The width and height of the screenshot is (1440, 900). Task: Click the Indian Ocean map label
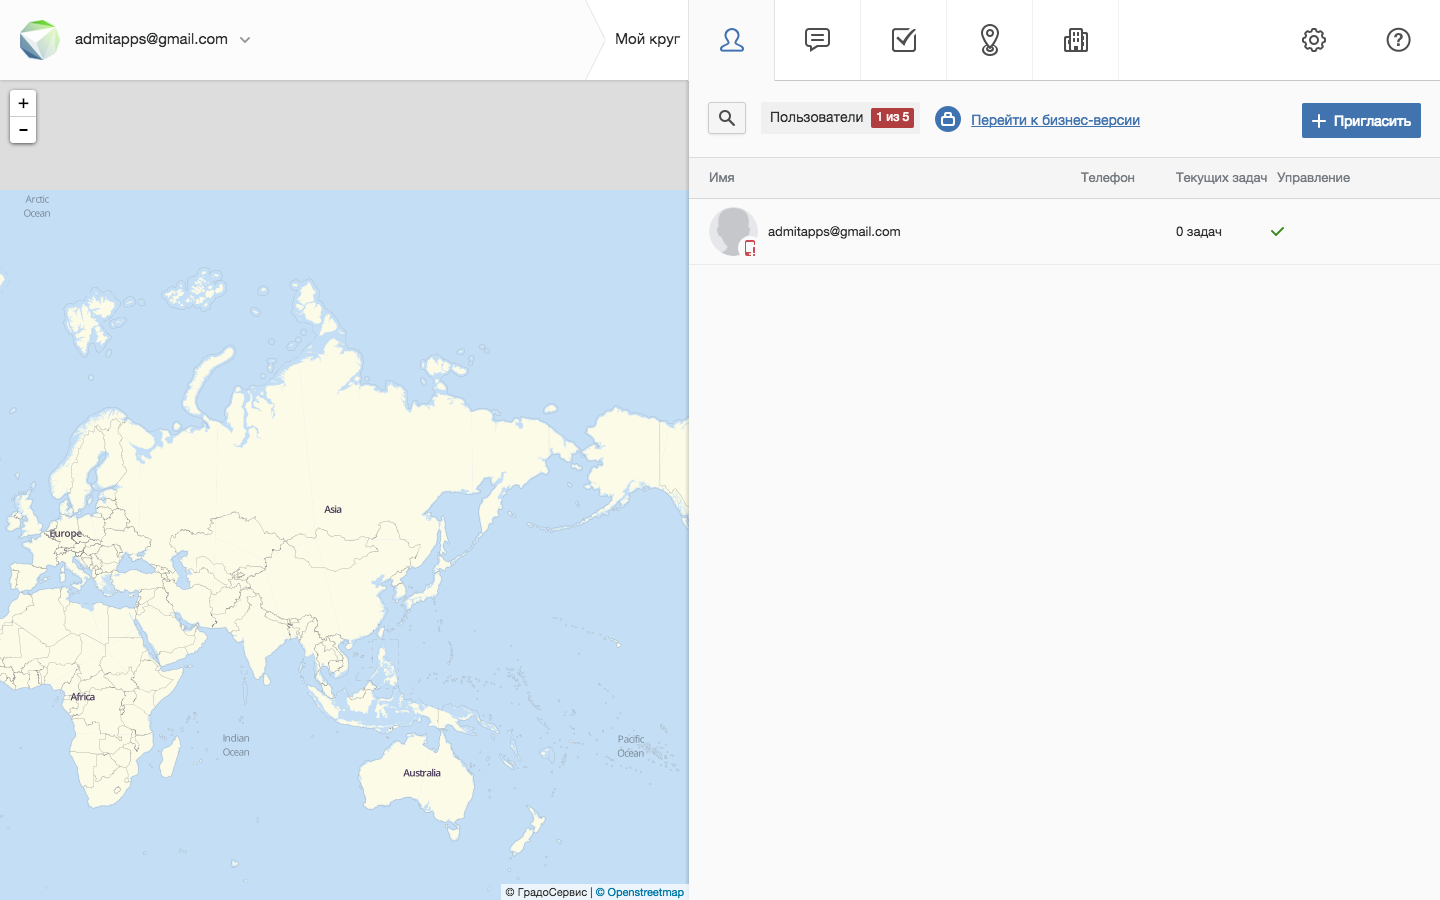click(x=236, y=745)
